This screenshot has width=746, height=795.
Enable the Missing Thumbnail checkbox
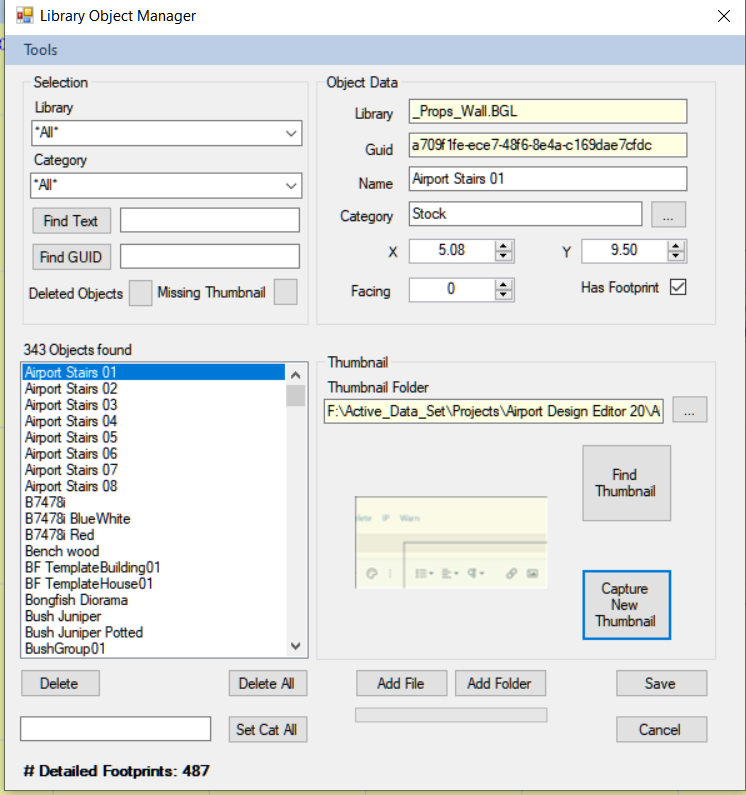286,292
